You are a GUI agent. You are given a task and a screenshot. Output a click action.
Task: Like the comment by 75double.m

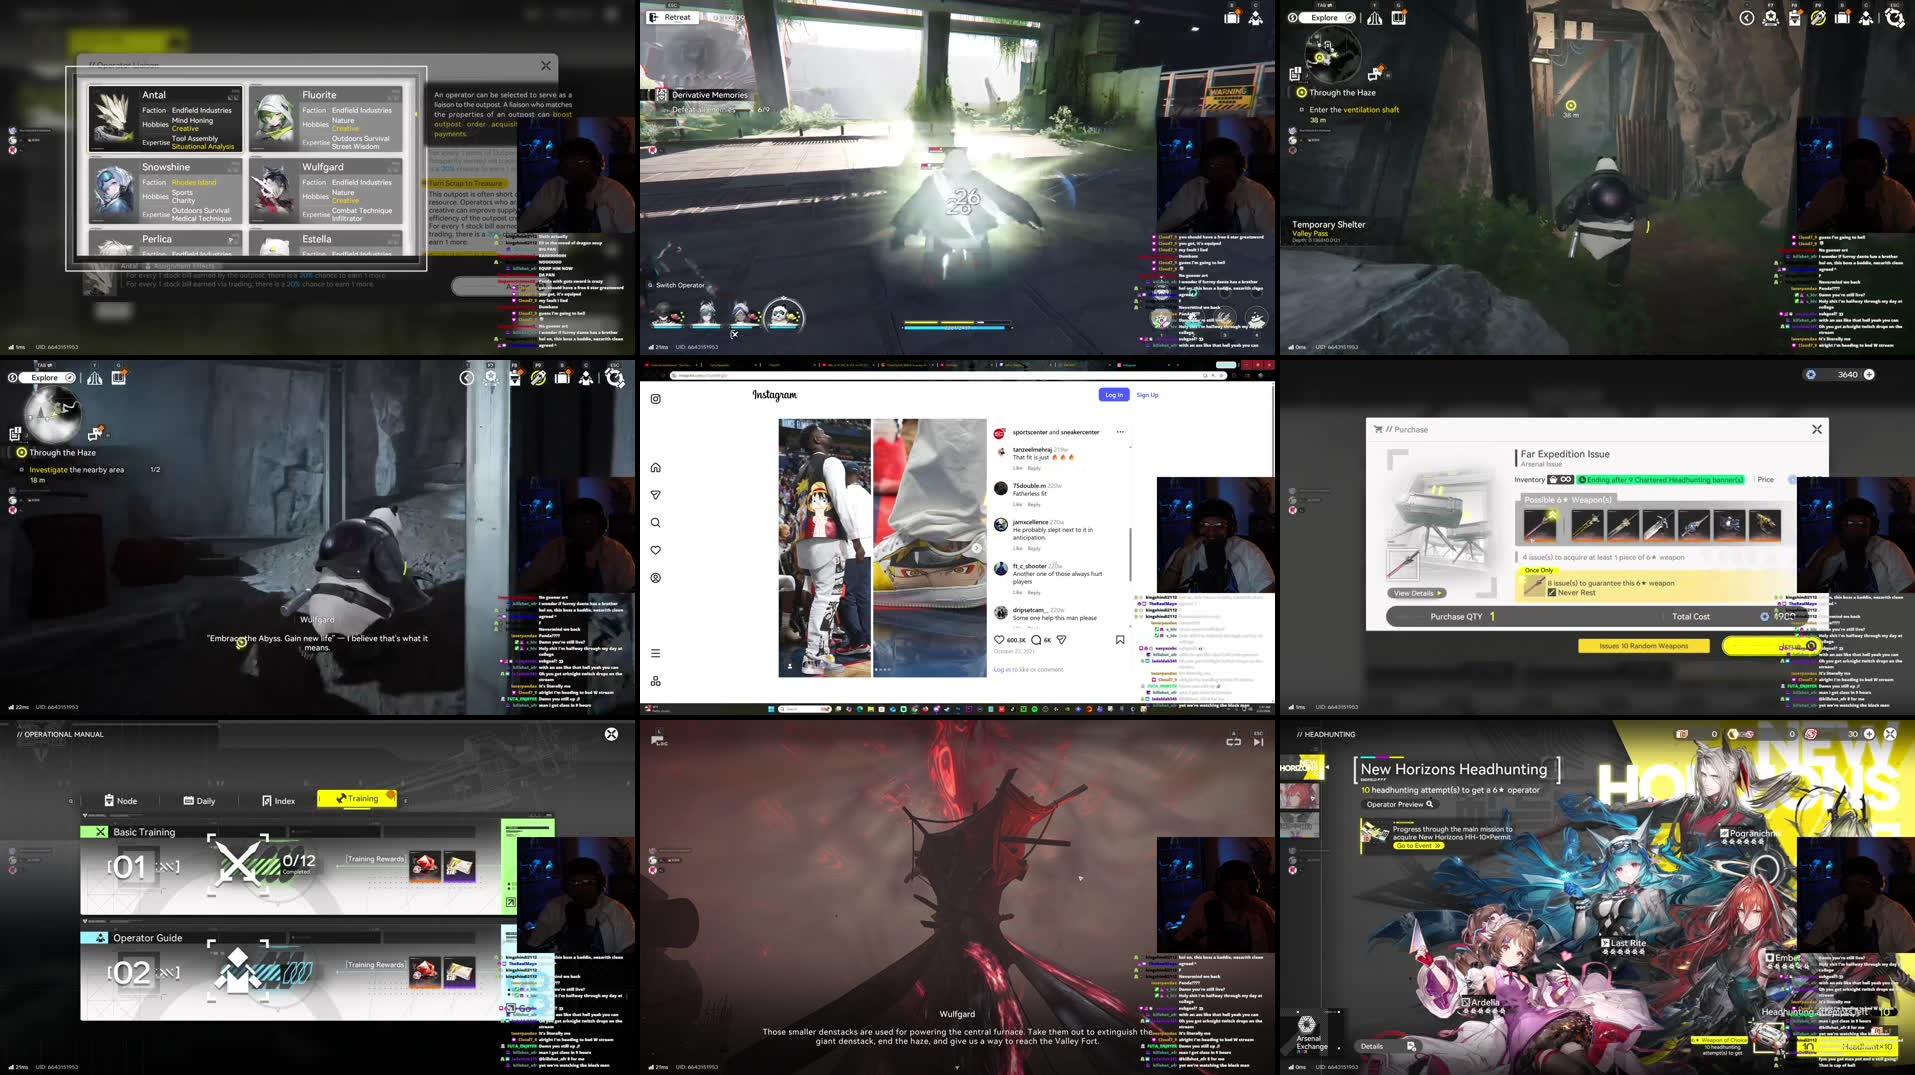coord(1018,504)
